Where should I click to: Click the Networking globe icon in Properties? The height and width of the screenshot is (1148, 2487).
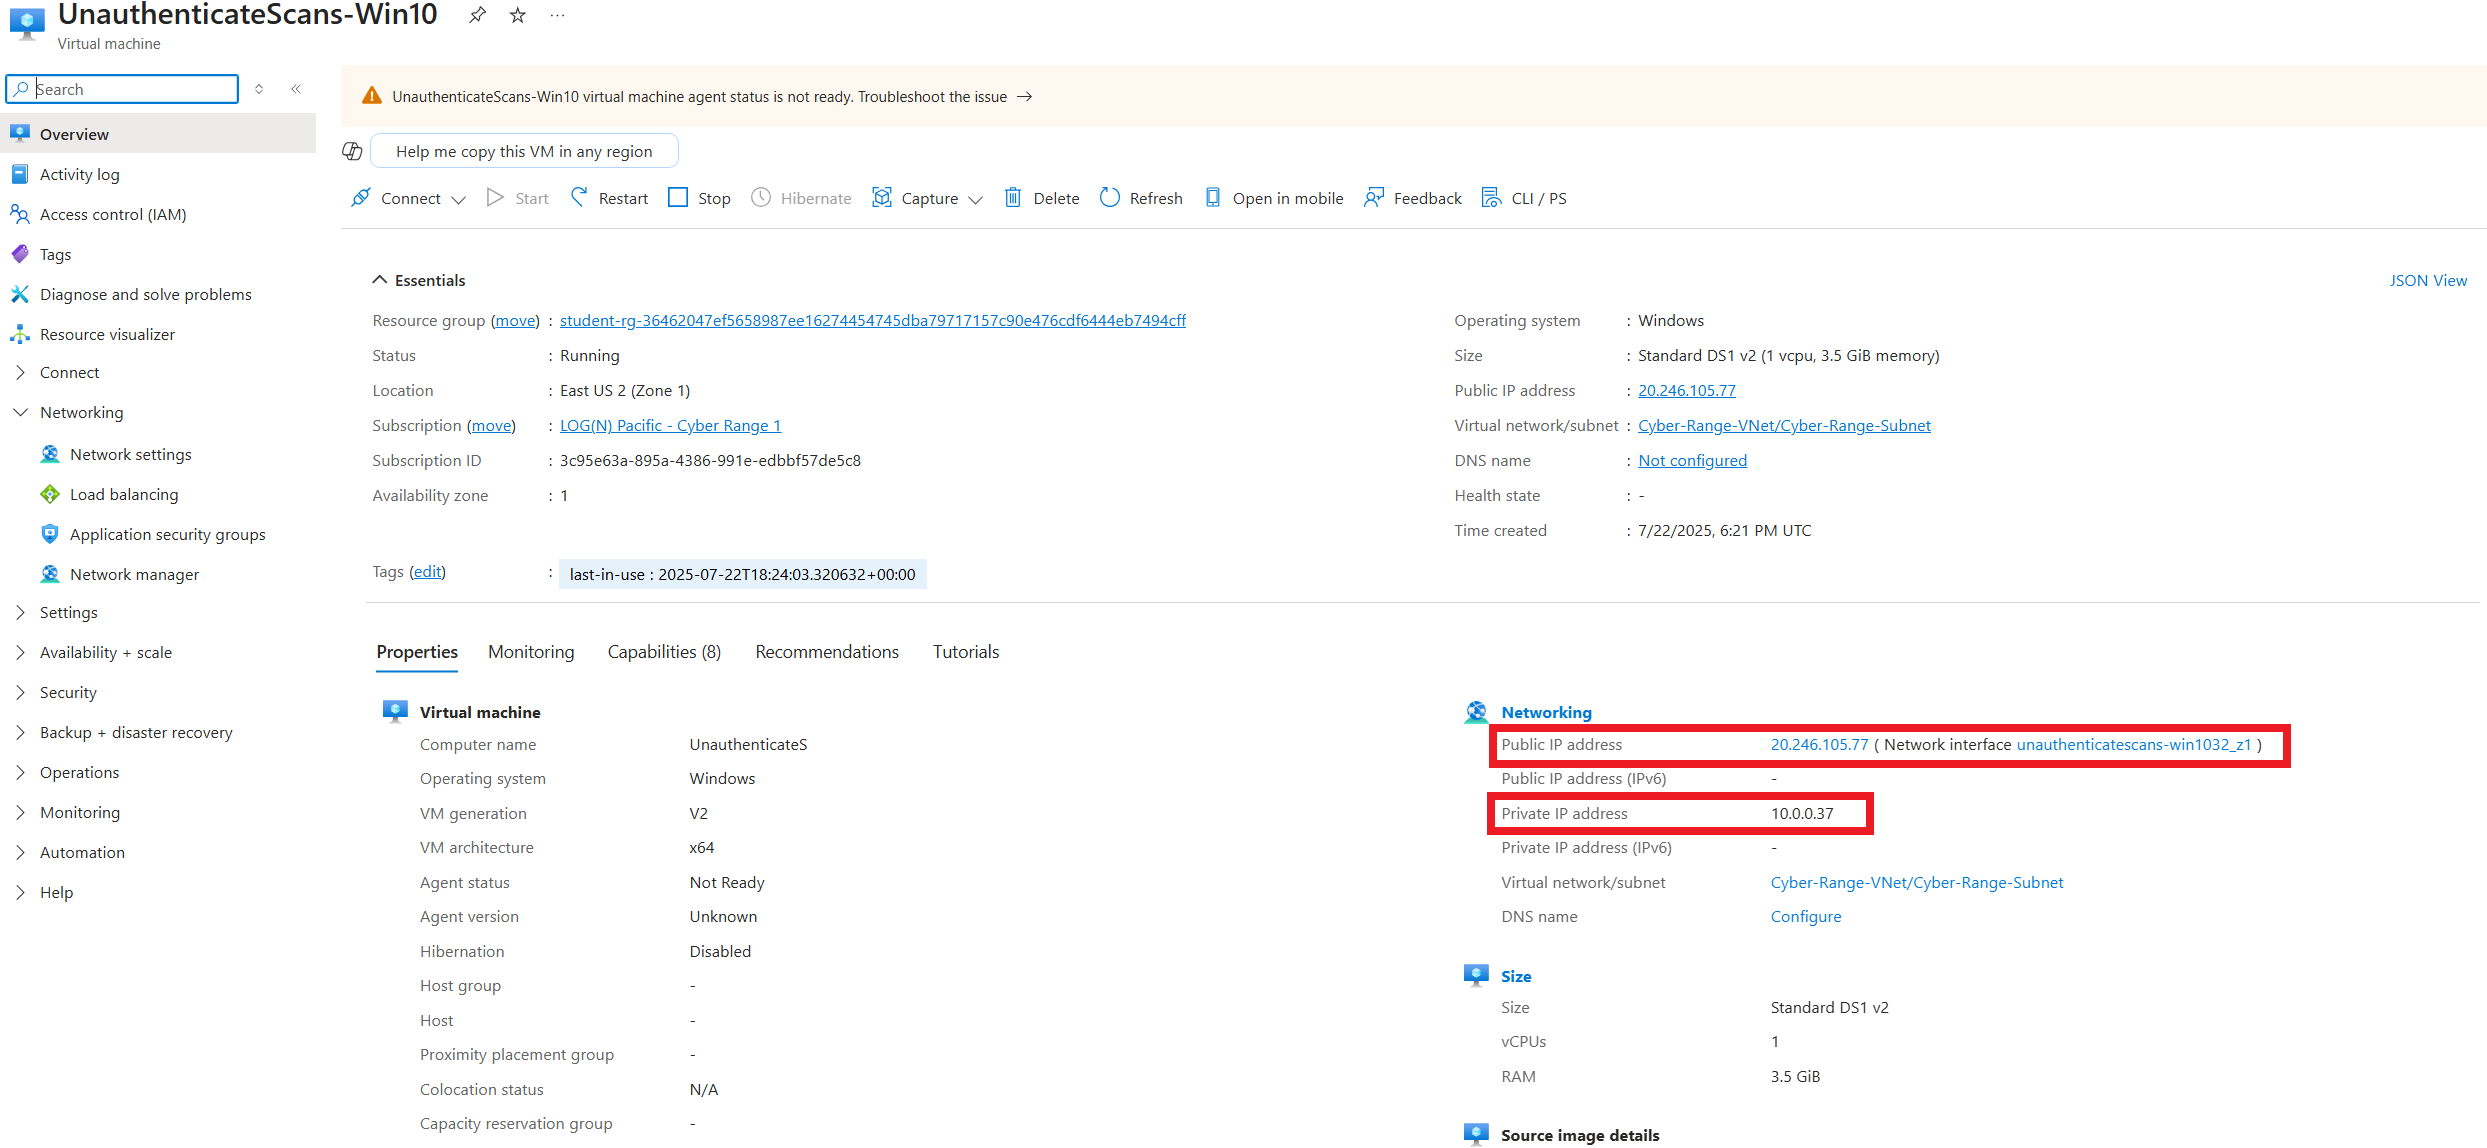tap(1476, 712)
